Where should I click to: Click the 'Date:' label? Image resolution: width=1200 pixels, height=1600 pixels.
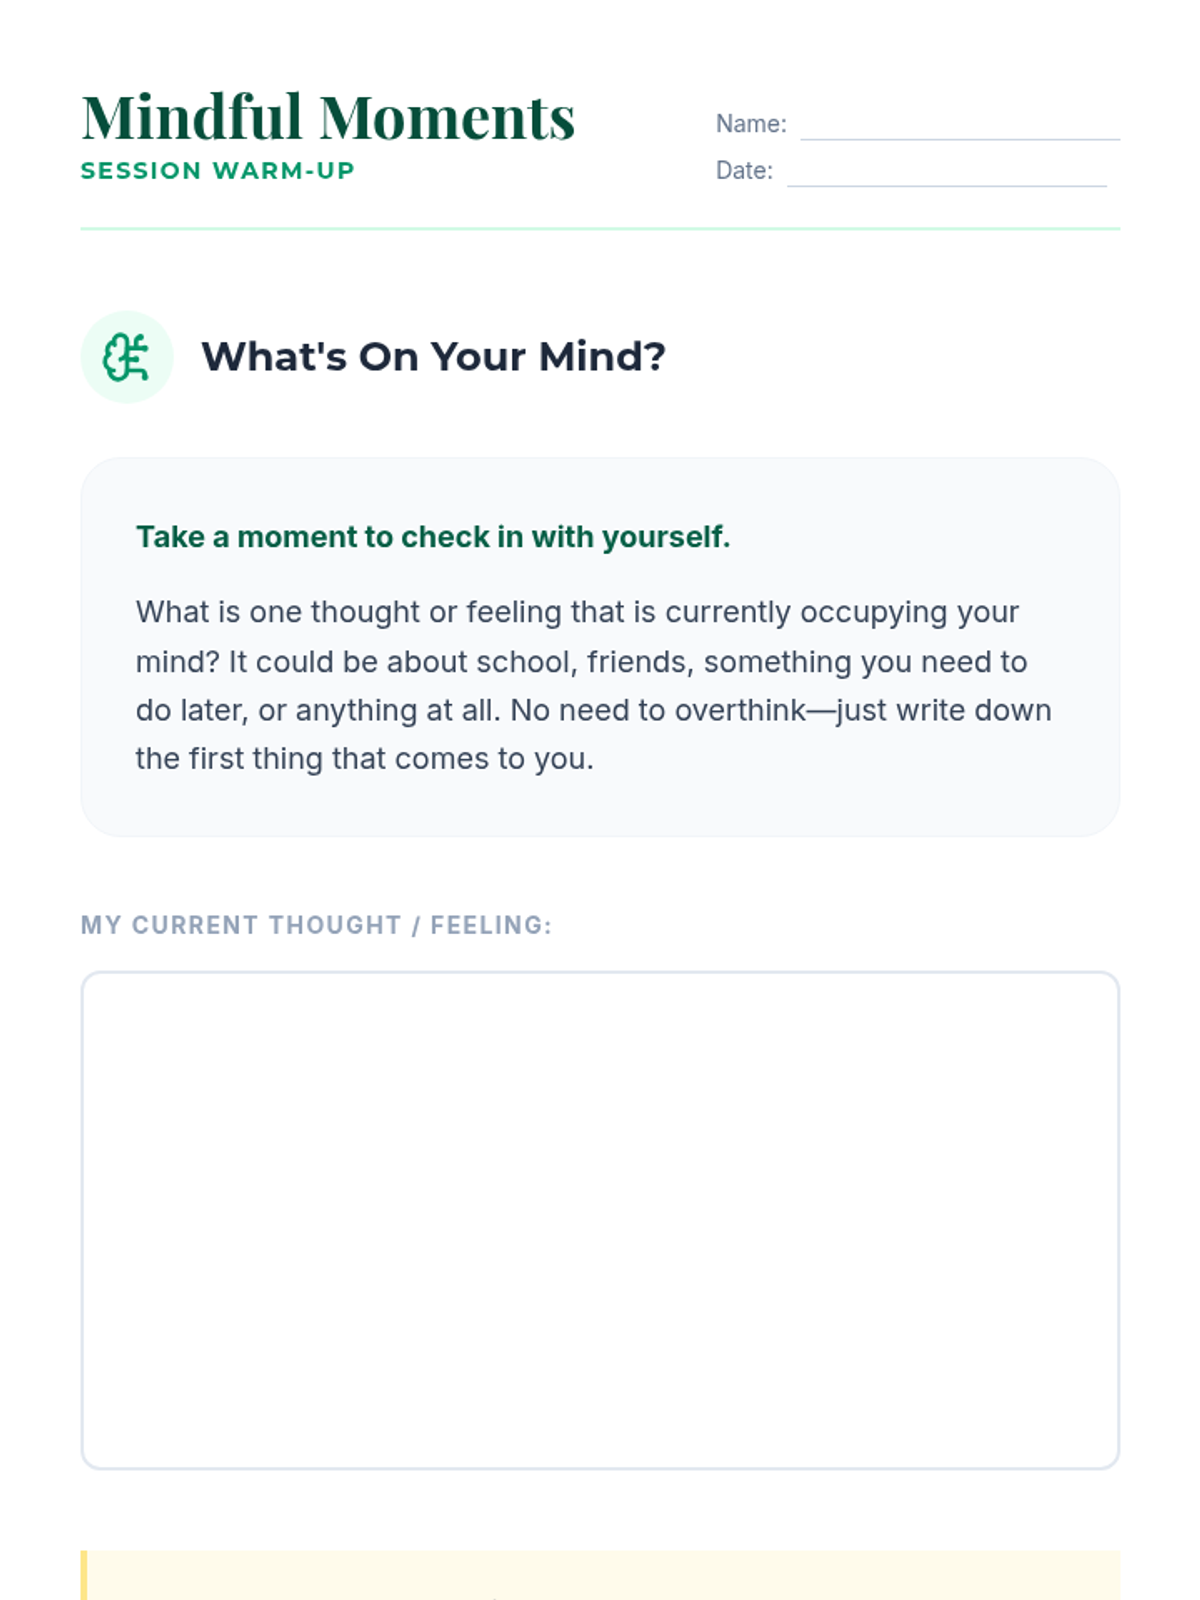[x=744, y=170]
